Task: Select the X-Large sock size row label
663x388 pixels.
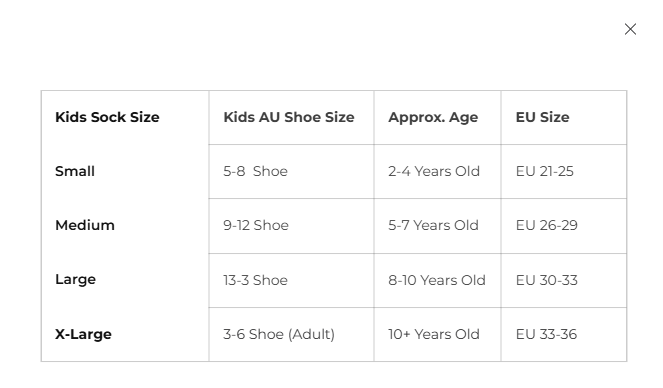Action: click(x=83, y=334)
